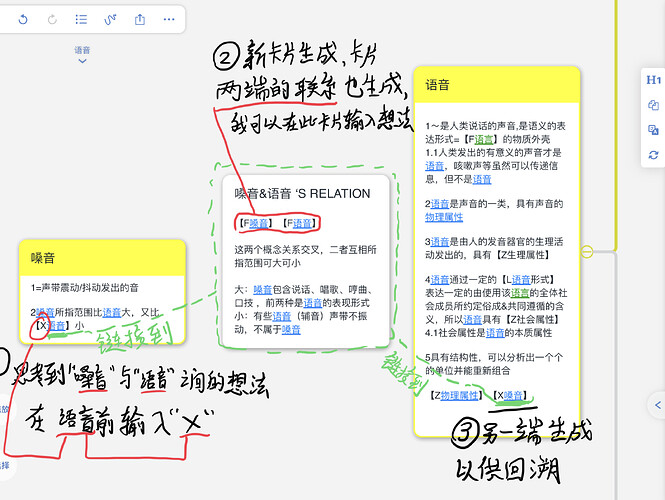665x500 pixels.
Task: Click text "1.1人类发出的有意义的声音才是"
Action: tap(493, 153)
